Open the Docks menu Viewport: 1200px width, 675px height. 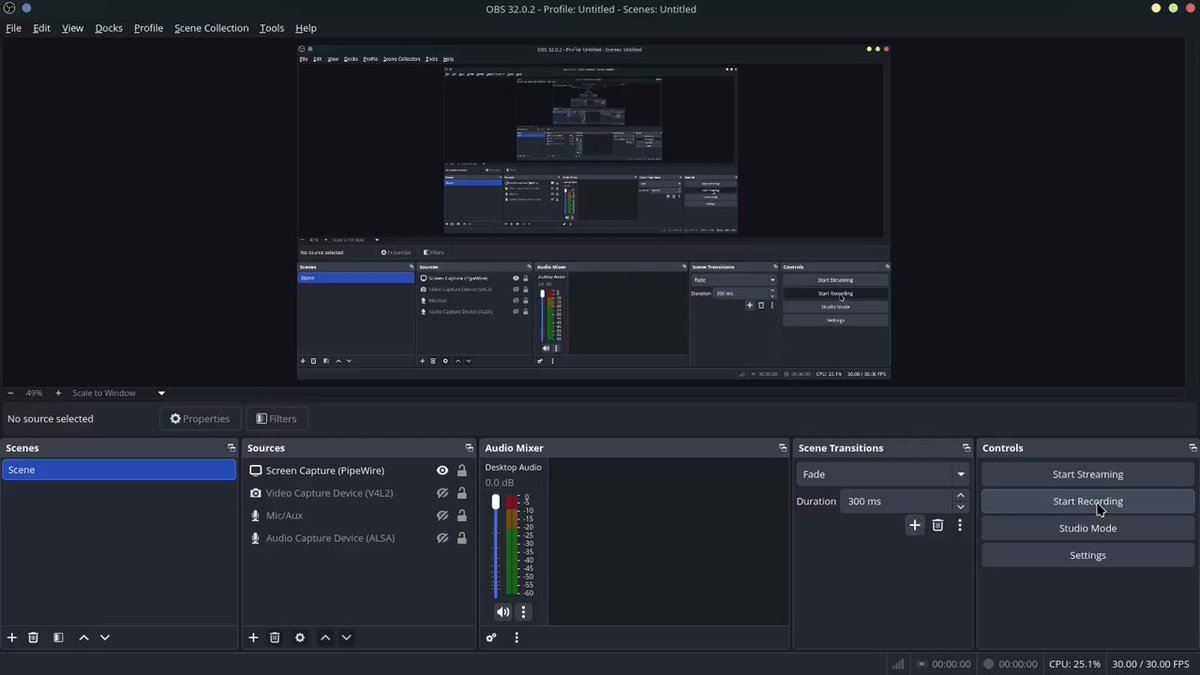coord(109,28)
